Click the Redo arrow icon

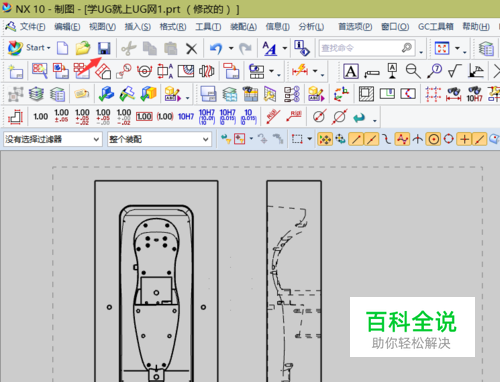click(245, 49)
